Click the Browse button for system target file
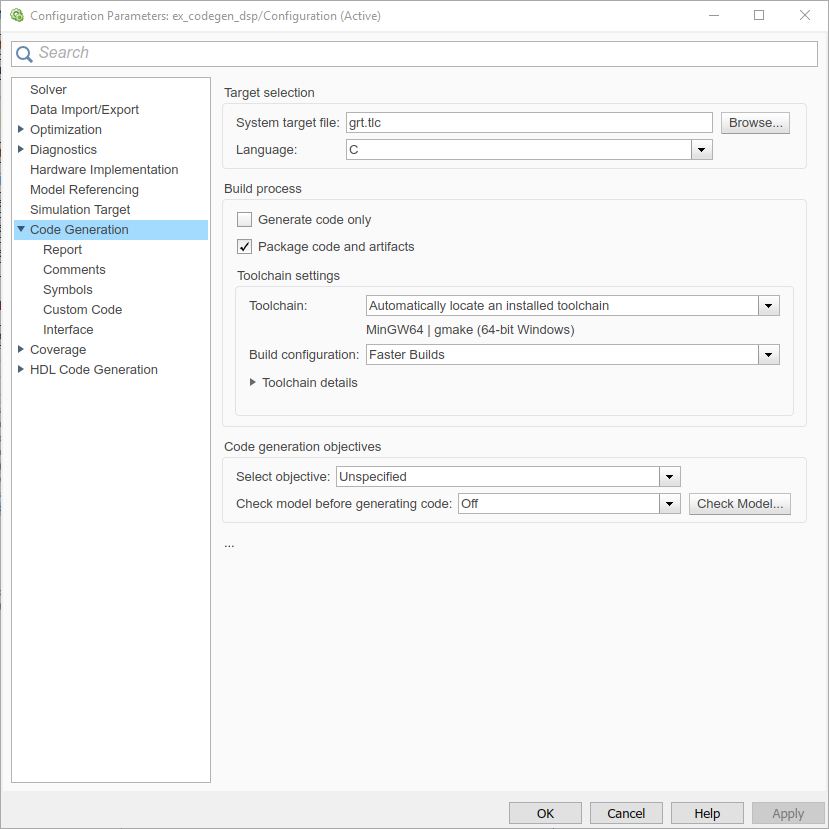829x829 pixels. 755,122
